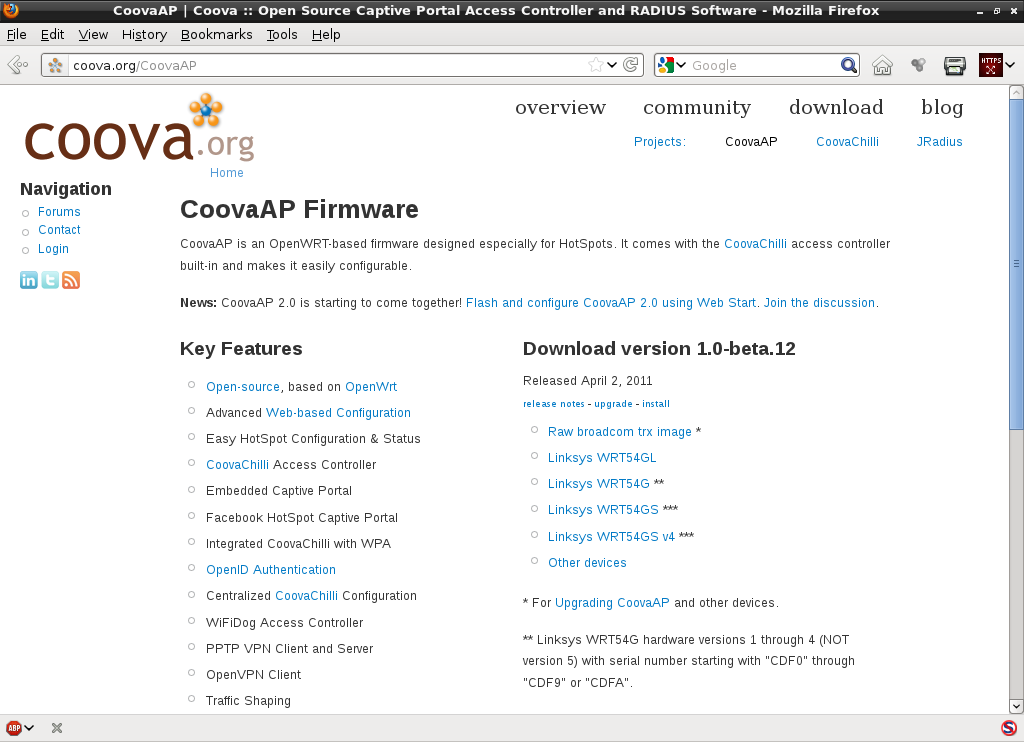Viewport: 1024px width, 742px height.
Task: Visit the blog section
Action: point(942,107)
